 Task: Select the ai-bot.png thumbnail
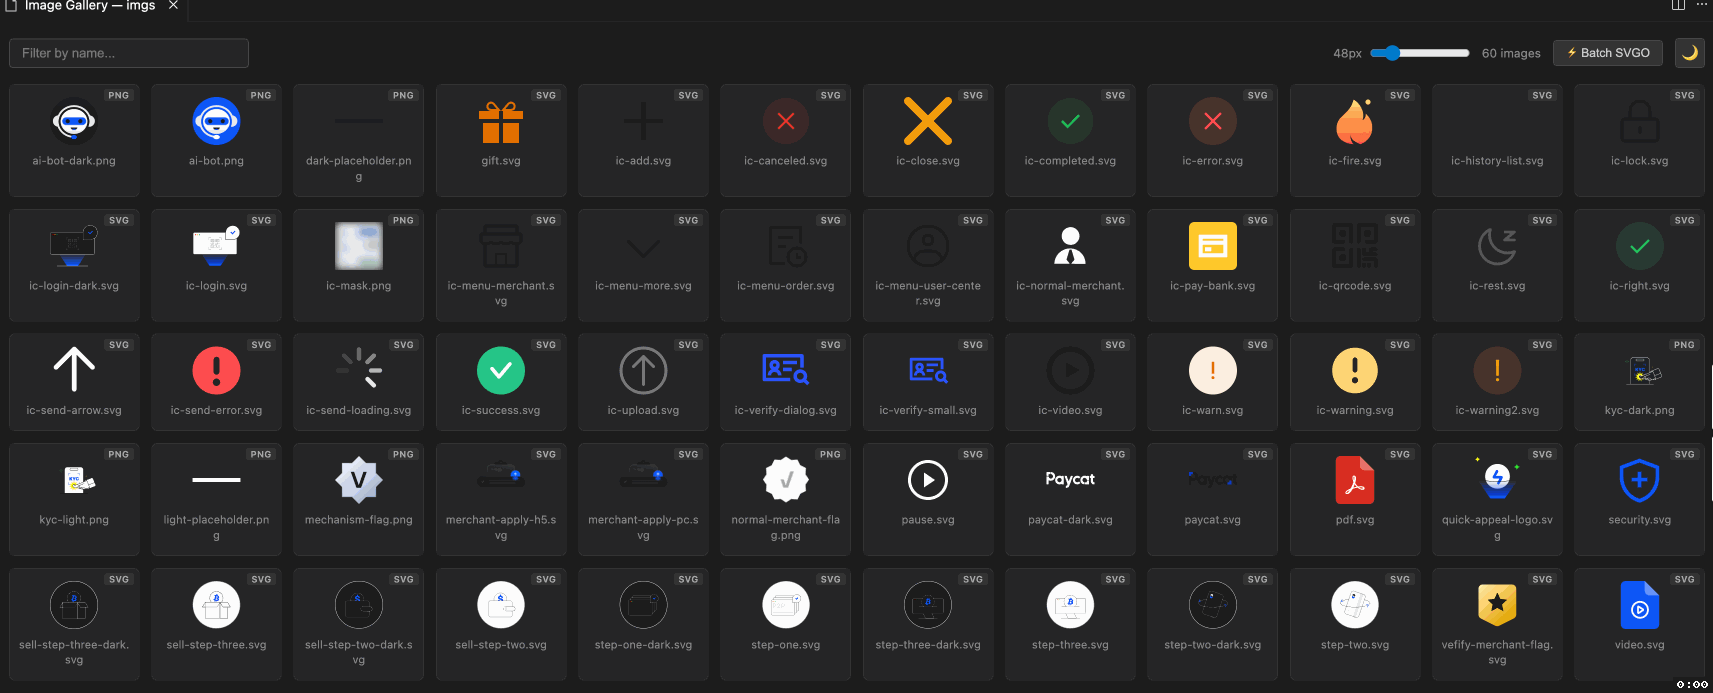point(216,123)
